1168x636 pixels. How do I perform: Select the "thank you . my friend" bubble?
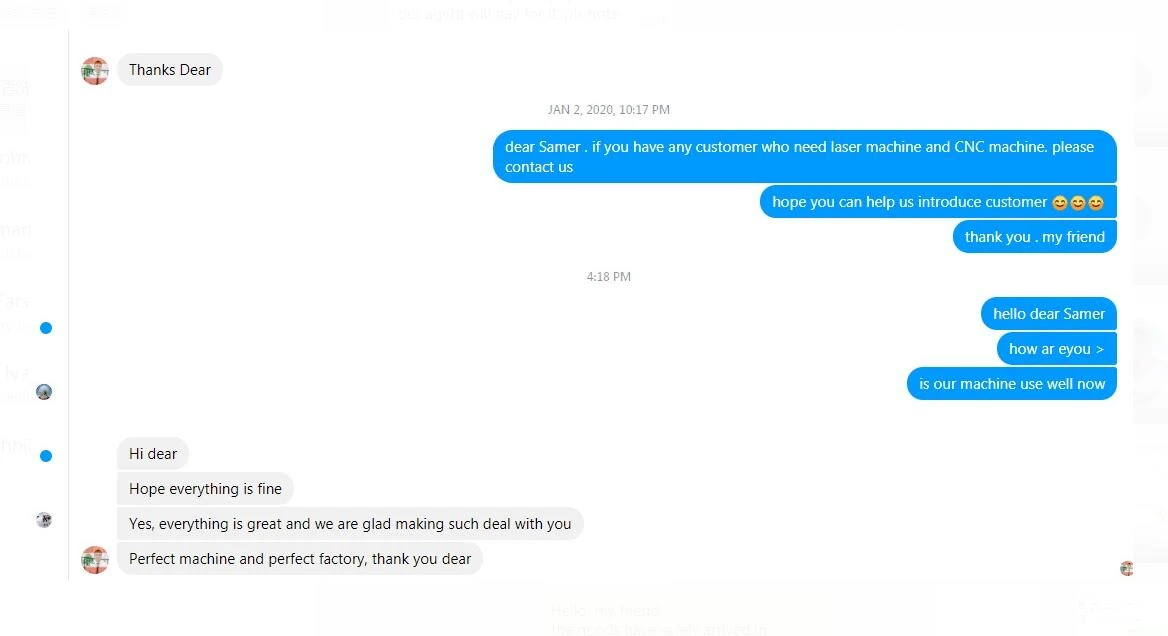[x=1035, y=237]
